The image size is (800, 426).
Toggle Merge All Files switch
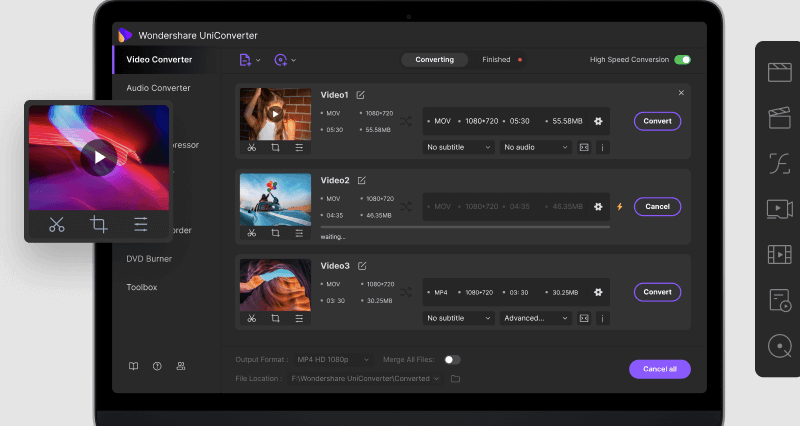(x=452, y=360)
